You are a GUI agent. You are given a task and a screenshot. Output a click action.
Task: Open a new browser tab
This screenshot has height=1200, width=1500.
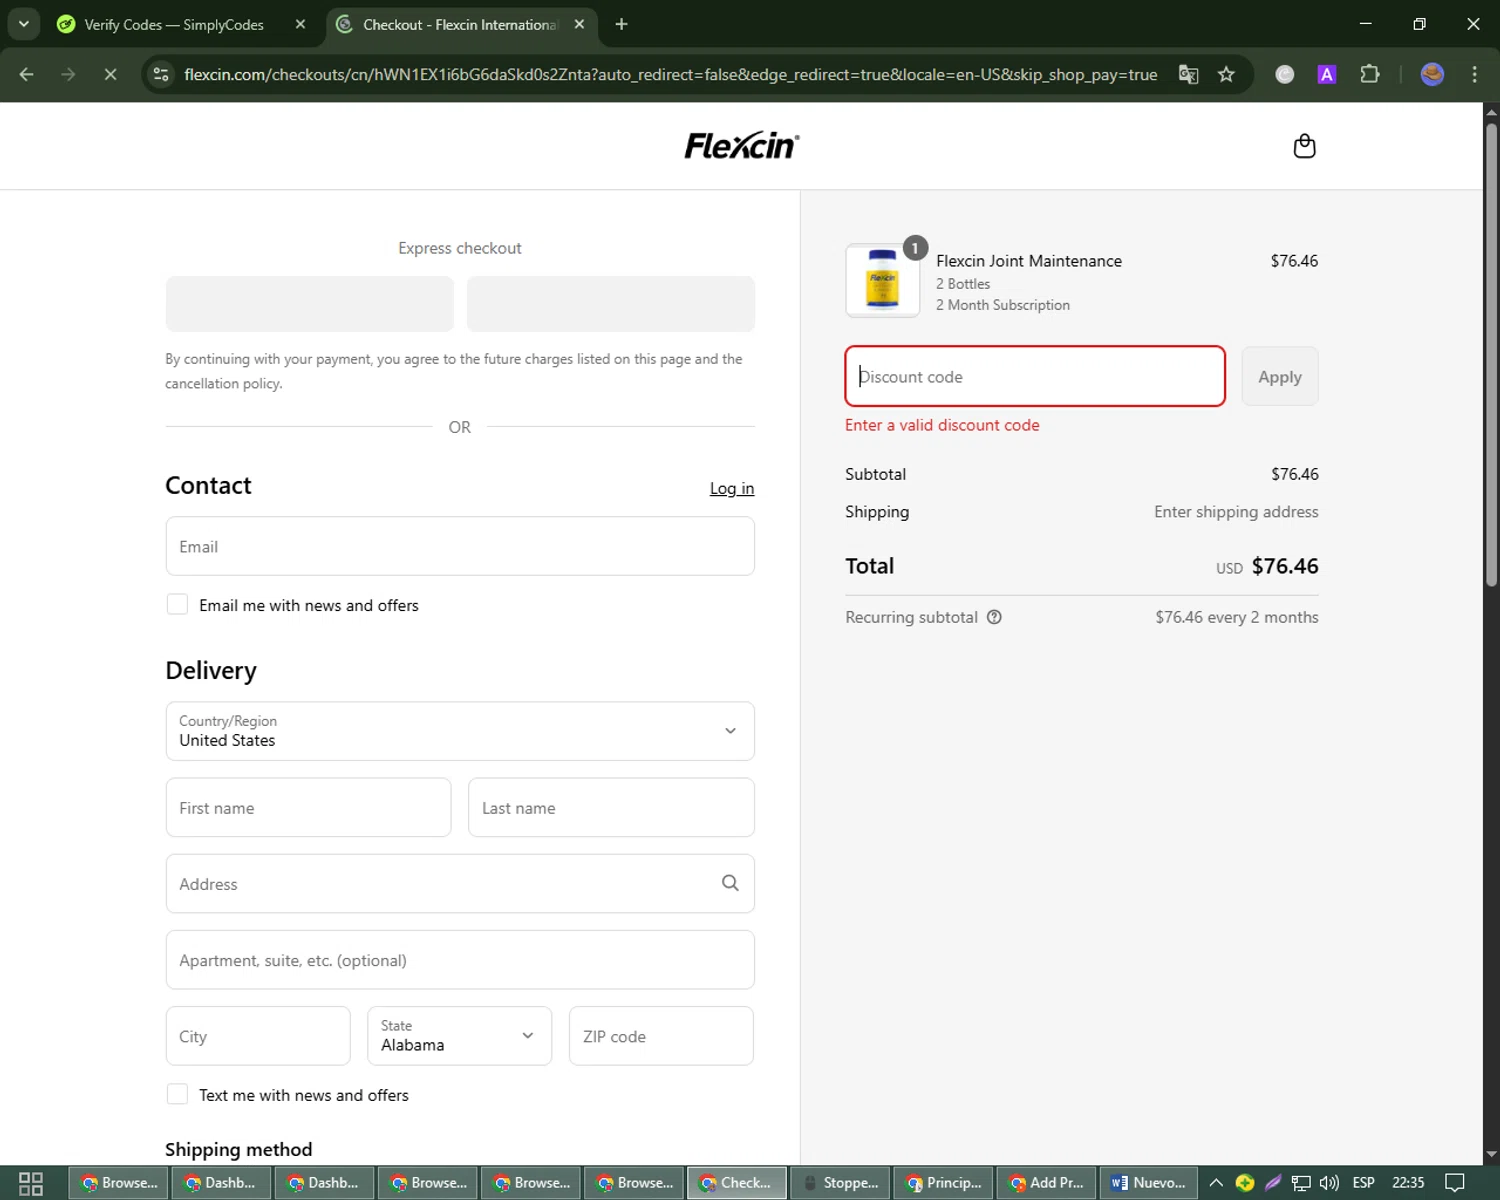tap(621, 24)
